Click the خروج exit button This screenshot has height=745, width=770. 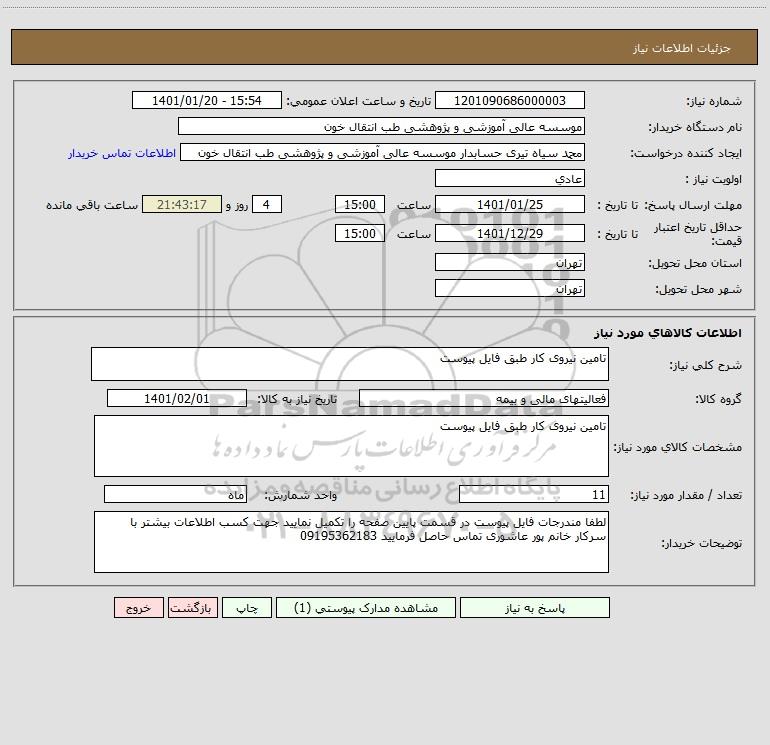point(138,607)
